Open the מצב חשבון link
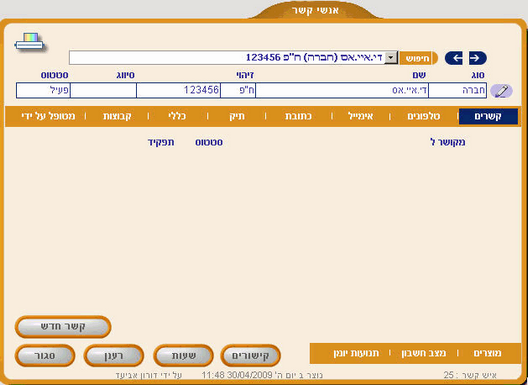Image resolution: width=528 pixels, height=385 pixels. point(423,353)
